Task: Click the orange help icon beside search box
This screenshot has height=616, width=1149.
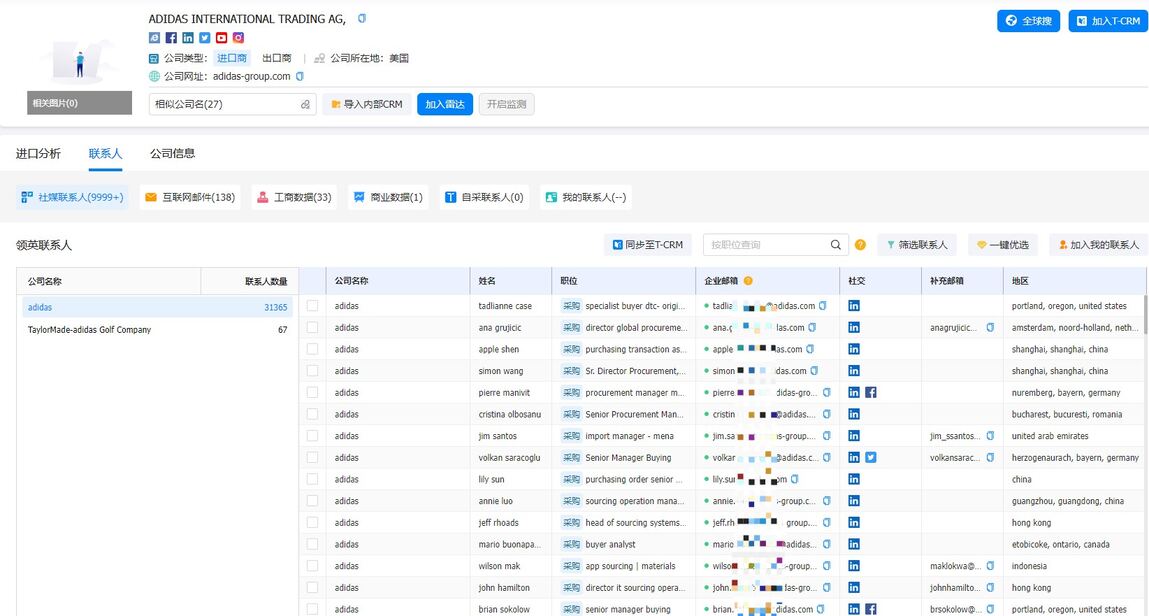Action: 860,245
